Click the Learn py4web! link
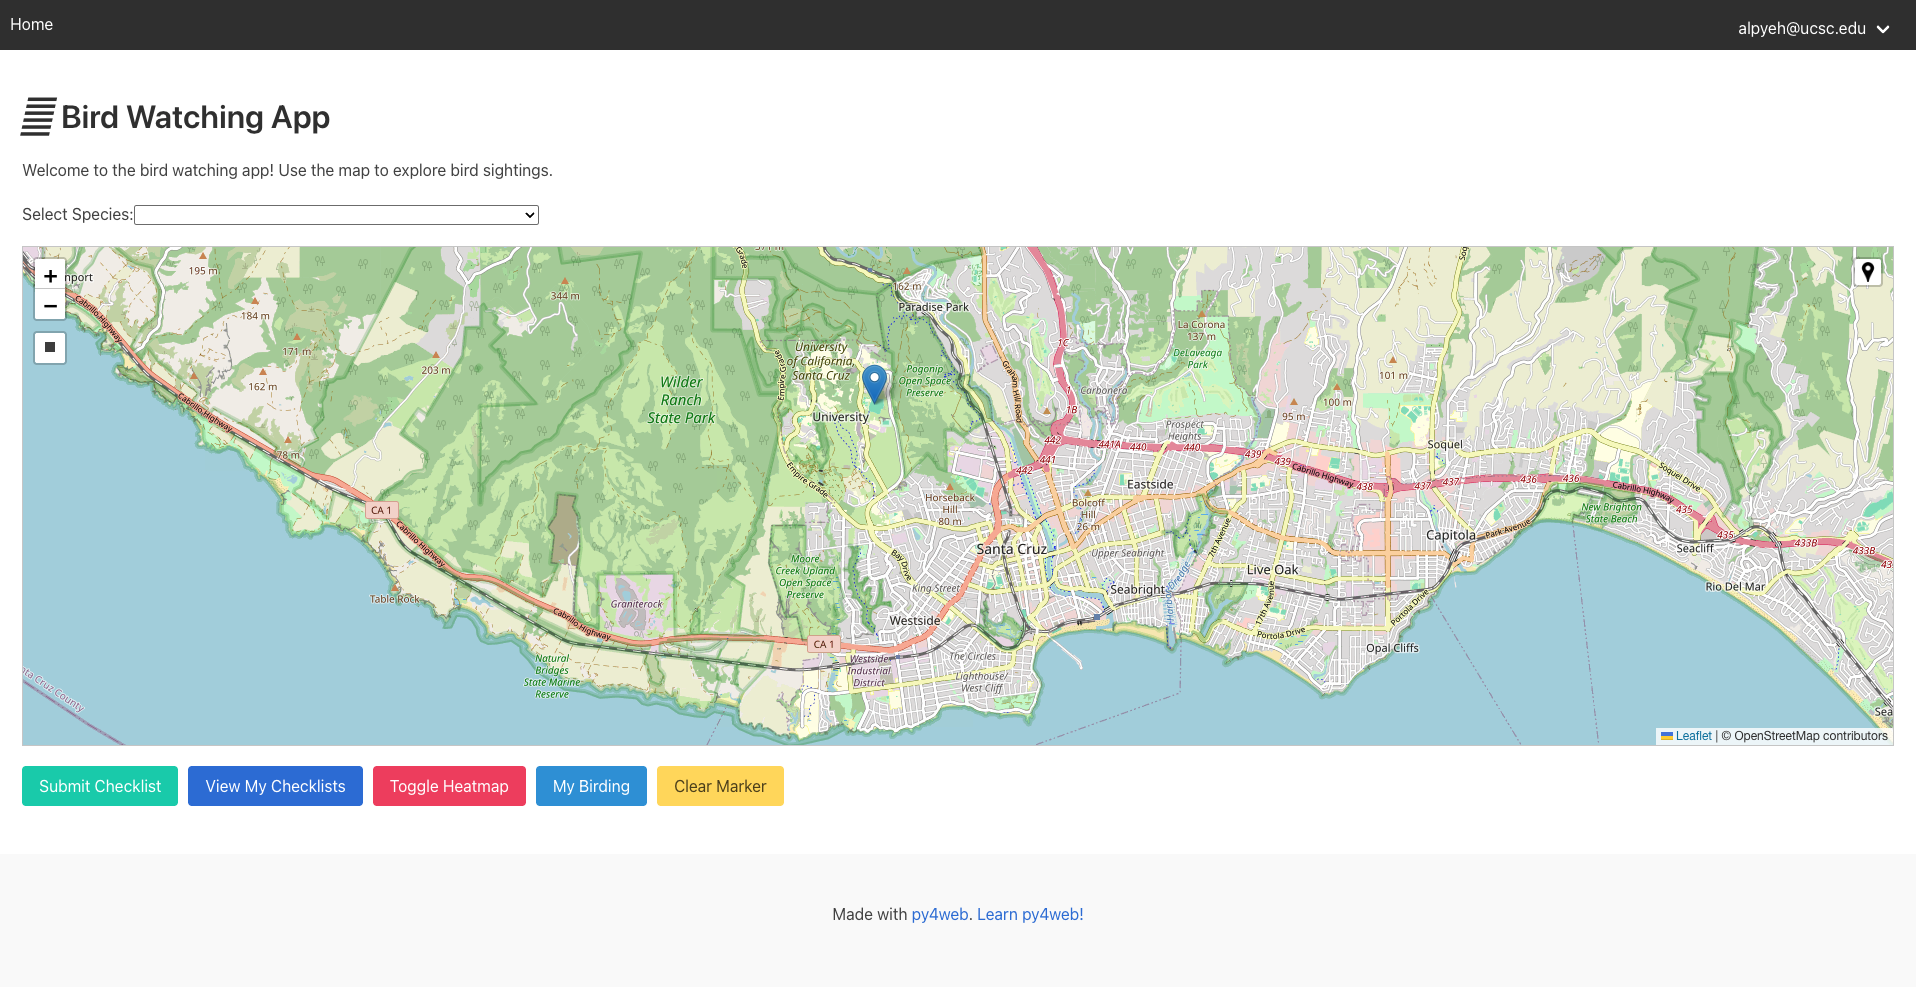The width and height of the screenshot is (1916, 987). pyautogui.click(x=1030, y=914)
